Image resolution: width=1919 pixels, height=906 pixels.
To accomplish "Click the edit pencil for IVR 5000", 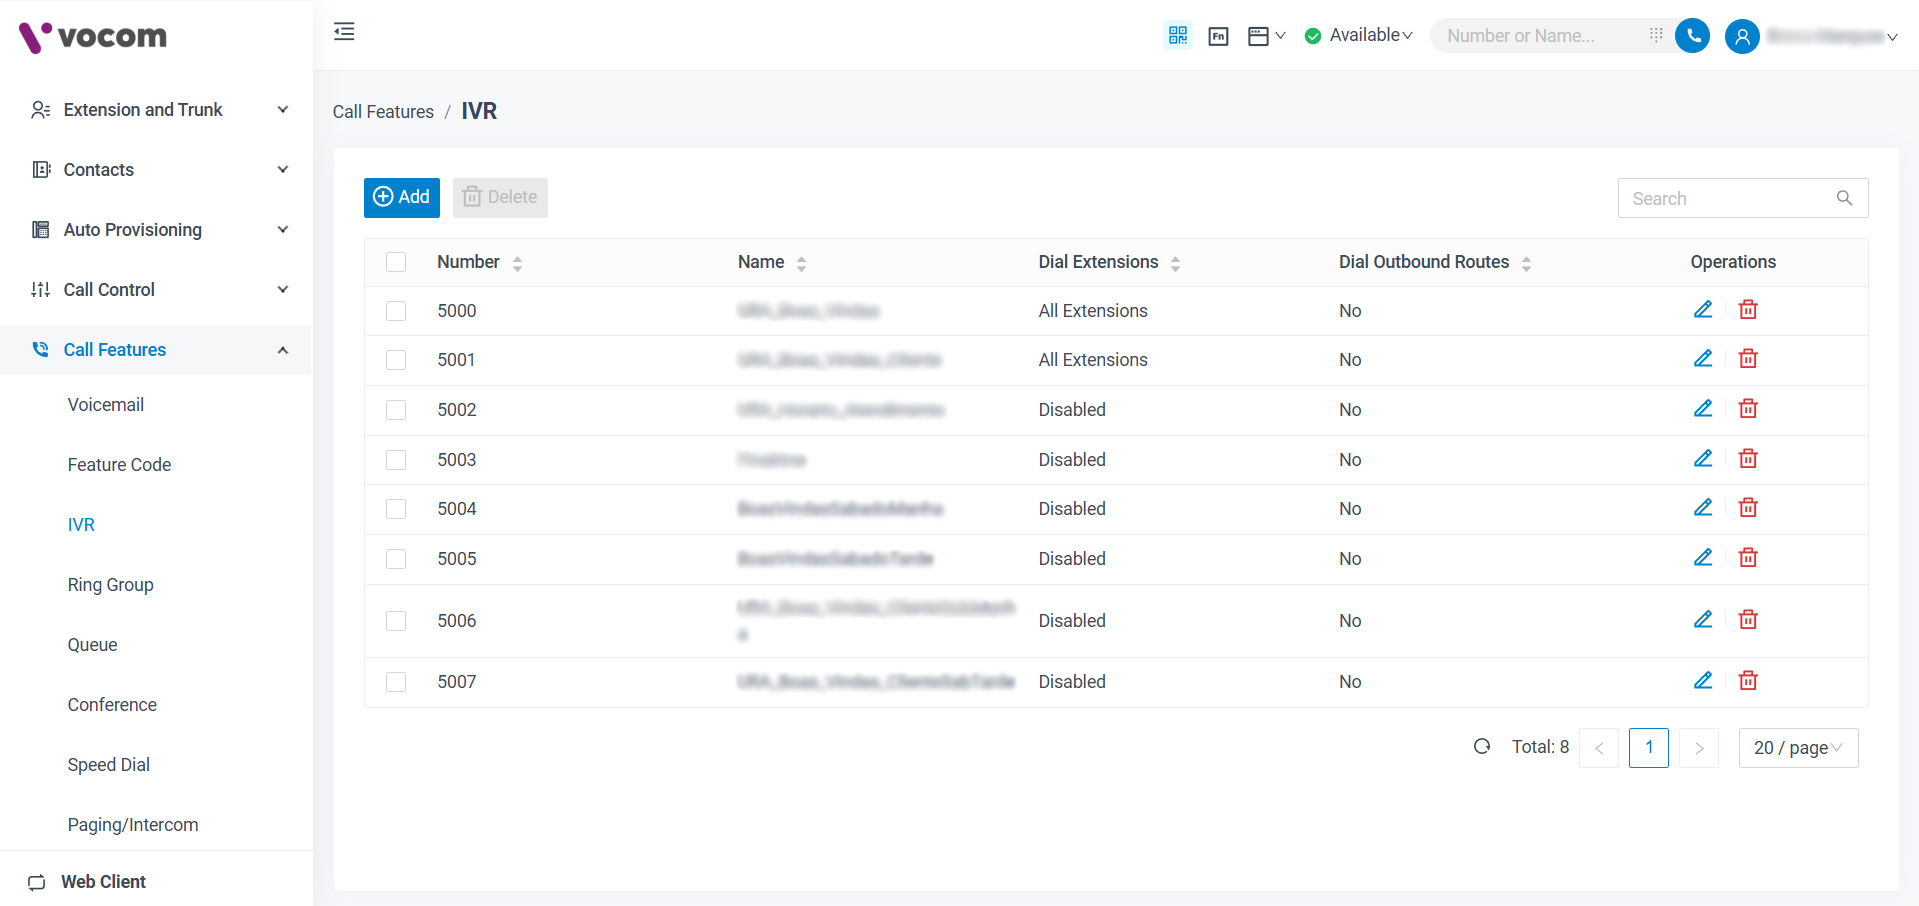I will coord(1702,310).
